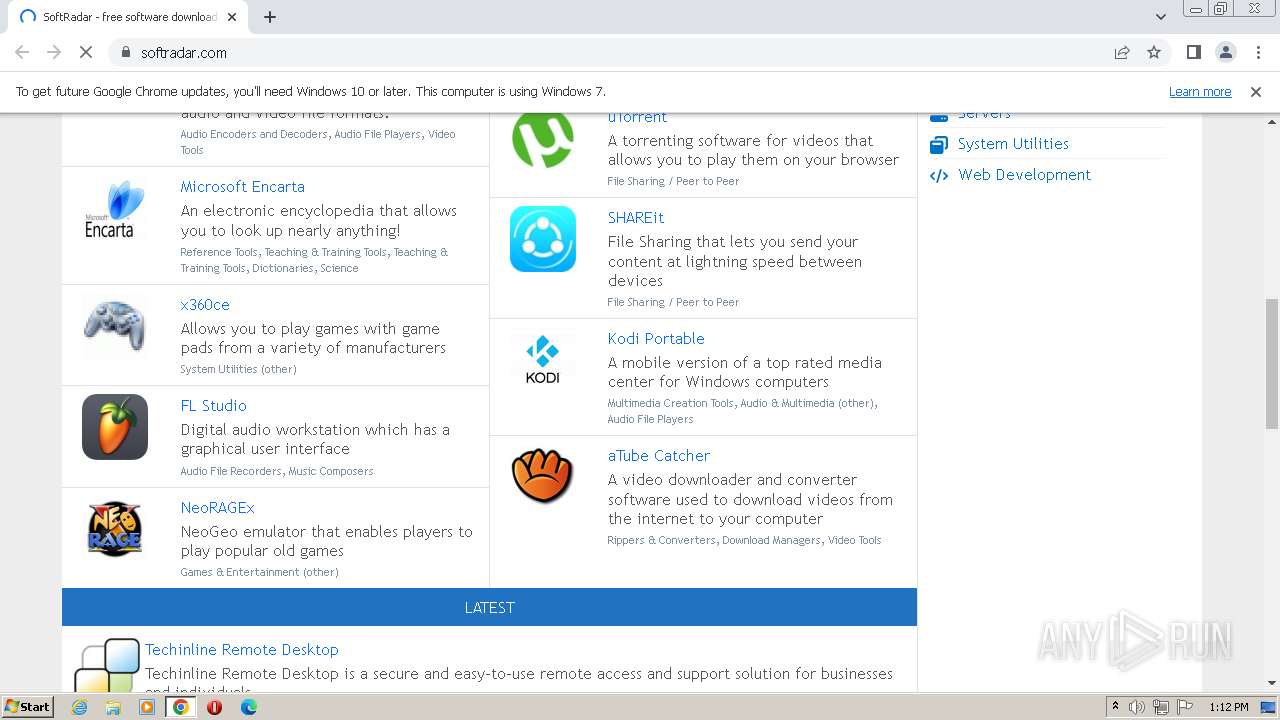Click the Audio Encoders and Decoders tag

click(254, 134)
